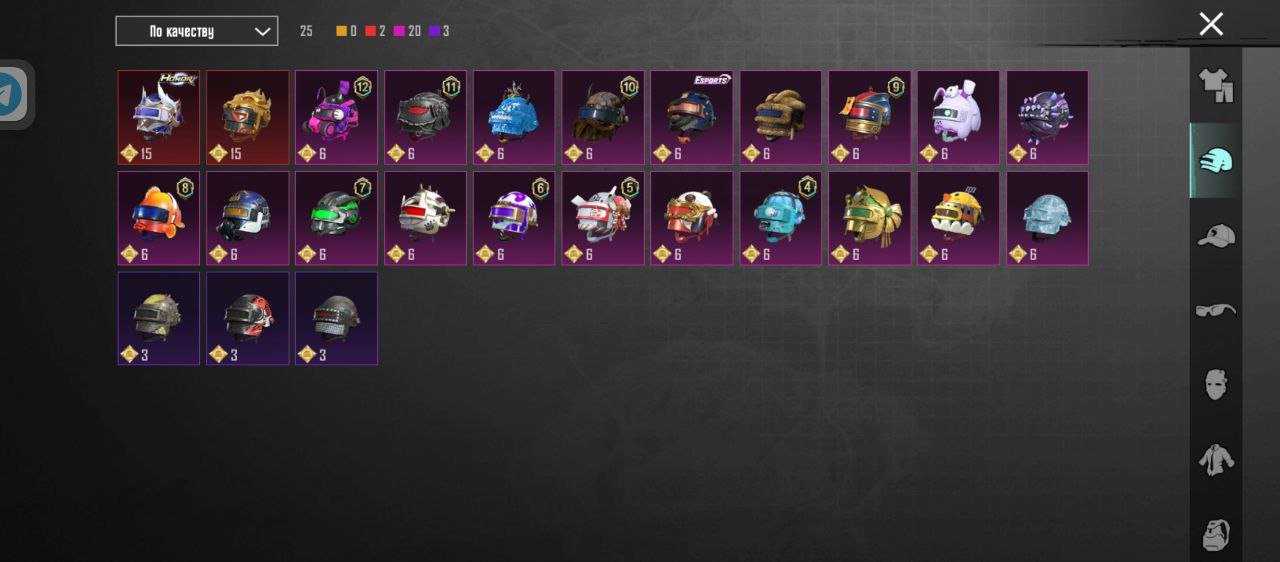Open the cap headwear category

(1215, 236)
